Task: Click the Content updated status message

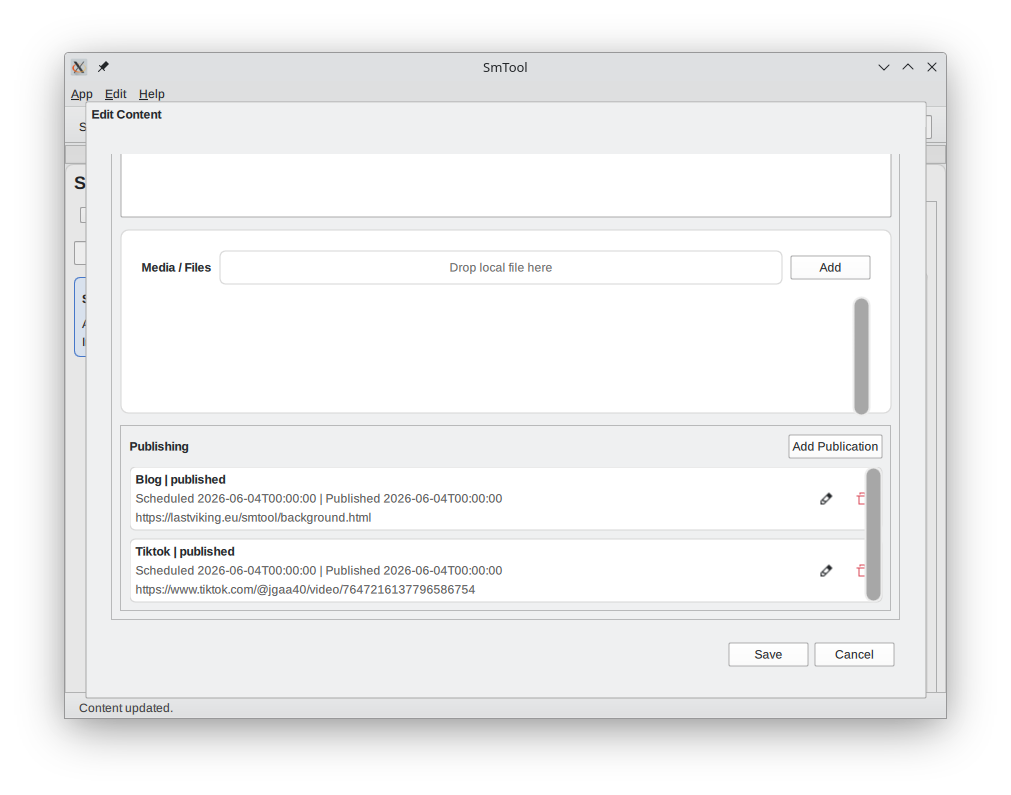Action: [x=126, y=708]
